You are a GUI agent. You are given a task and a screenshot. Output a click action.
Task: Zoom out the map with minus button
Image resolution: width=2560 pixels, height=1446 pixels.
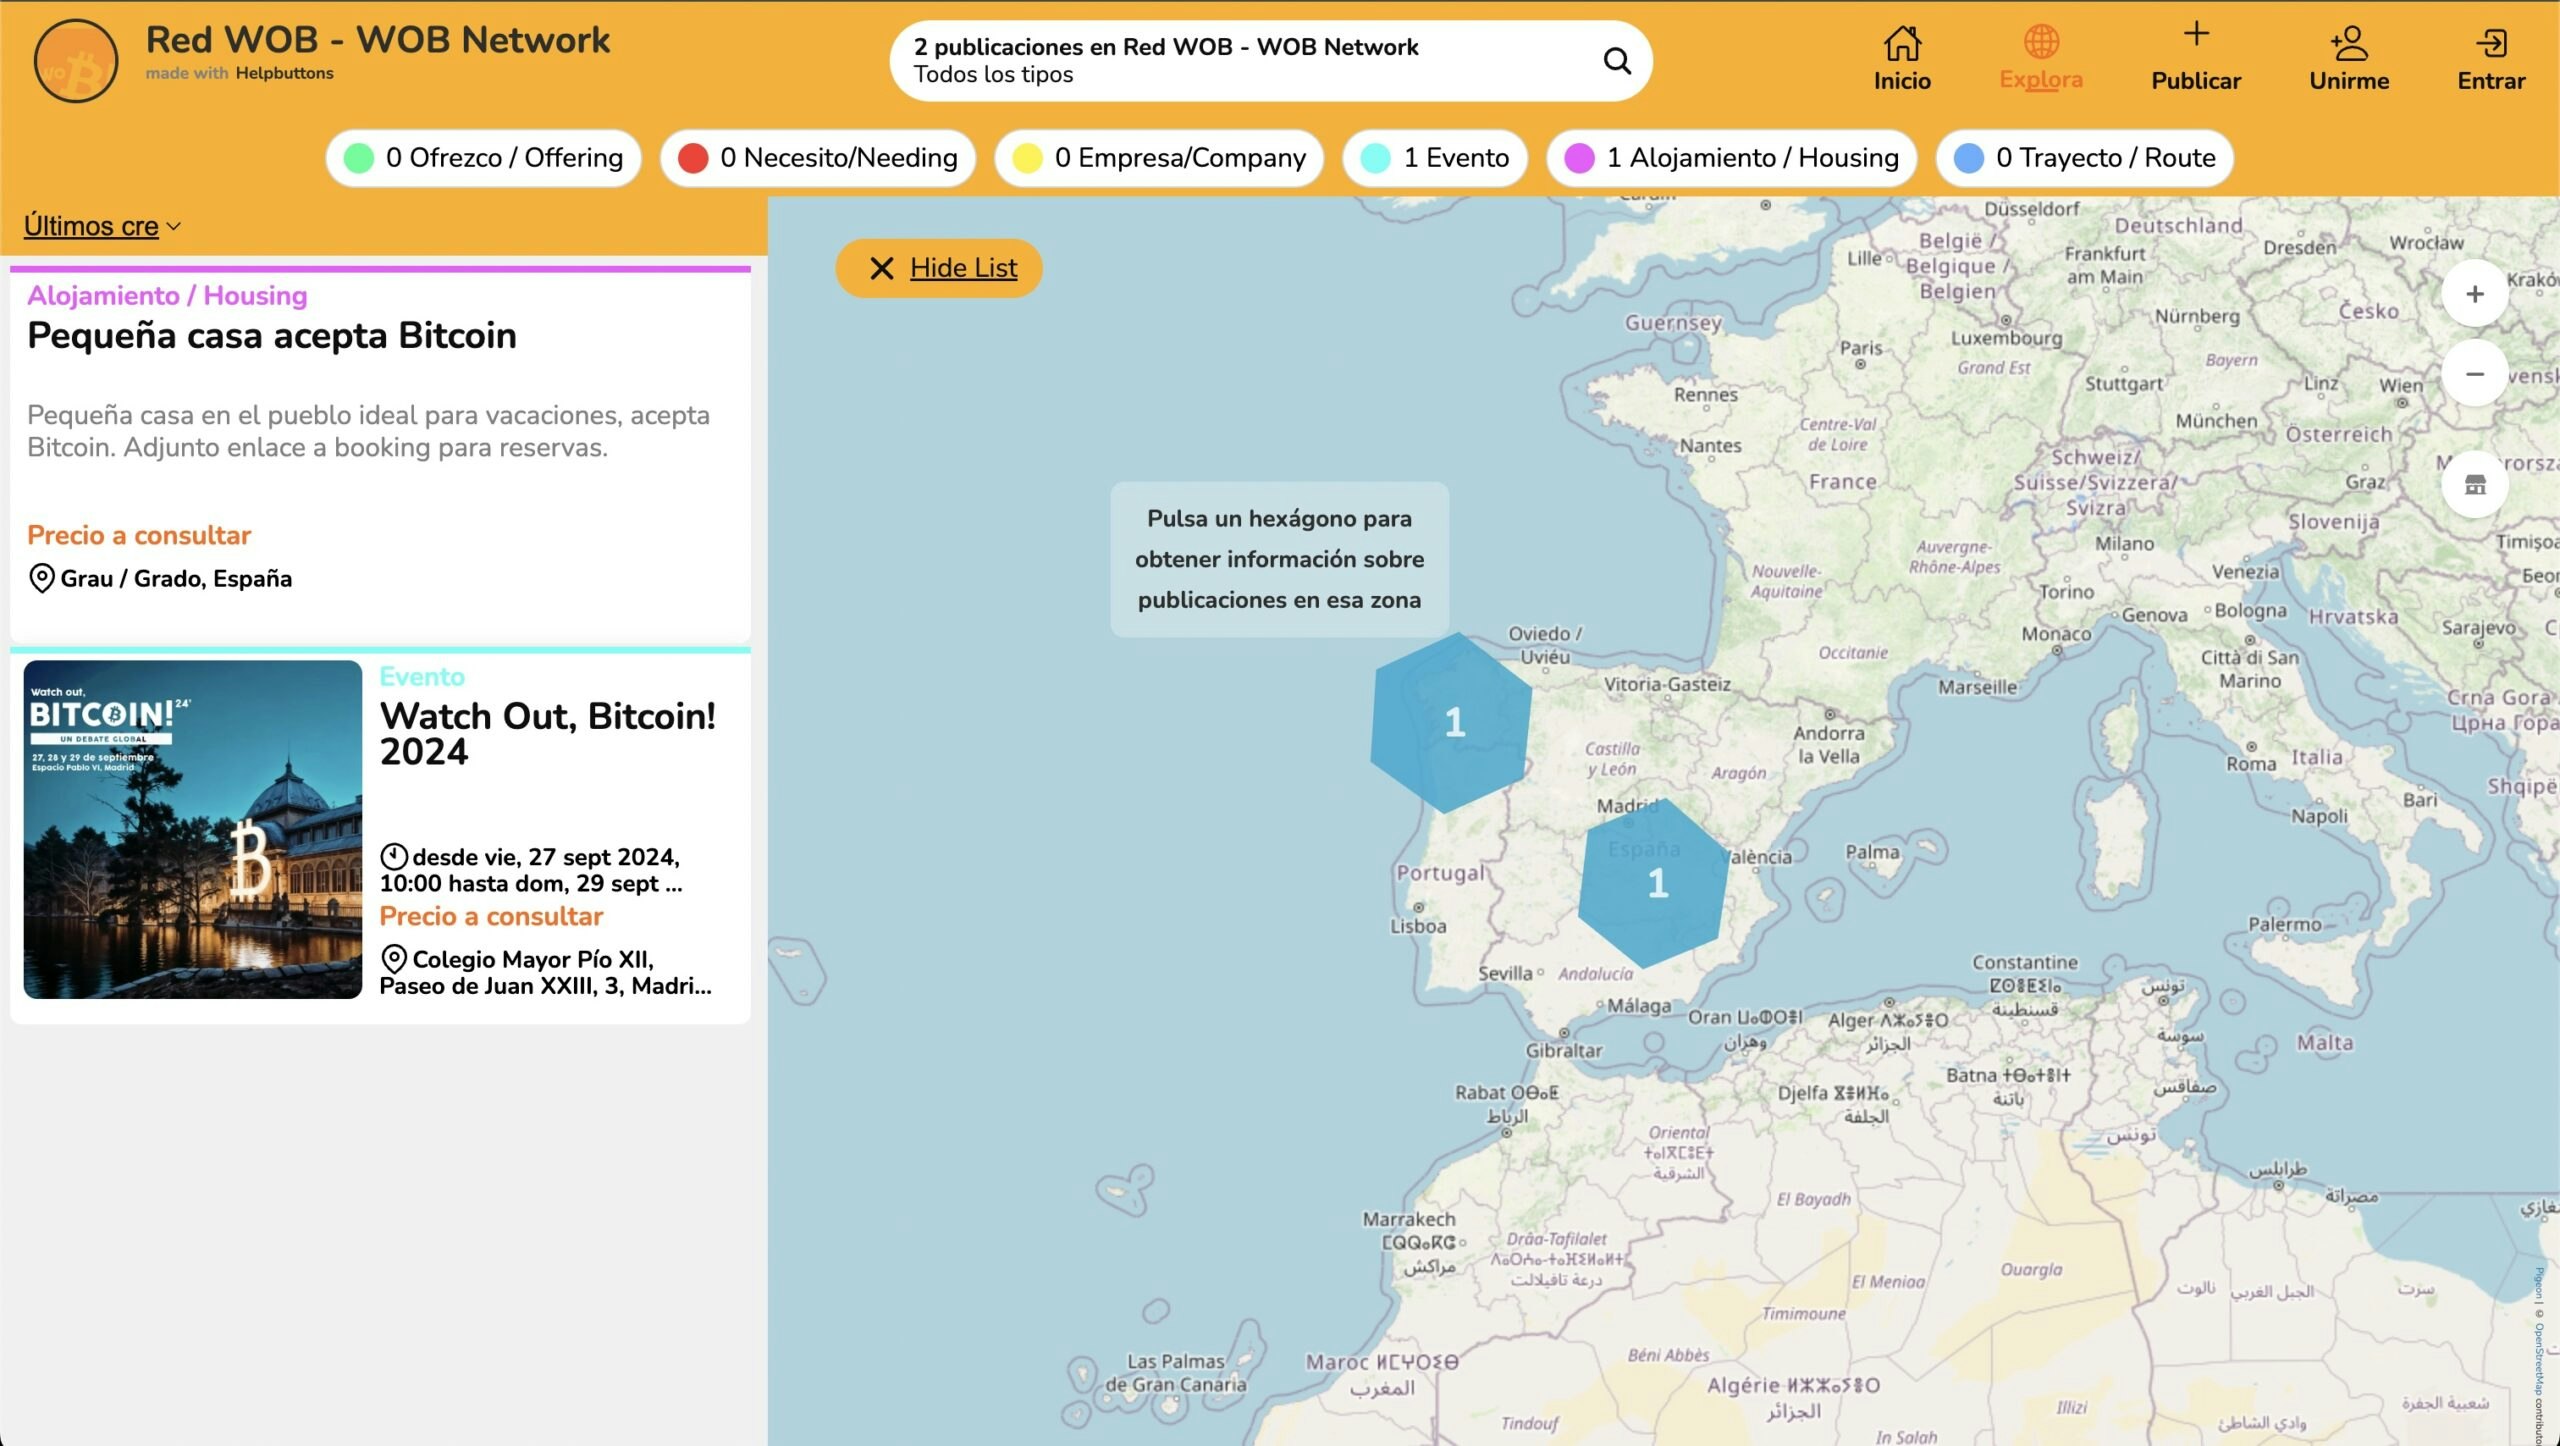[2475, 374]
